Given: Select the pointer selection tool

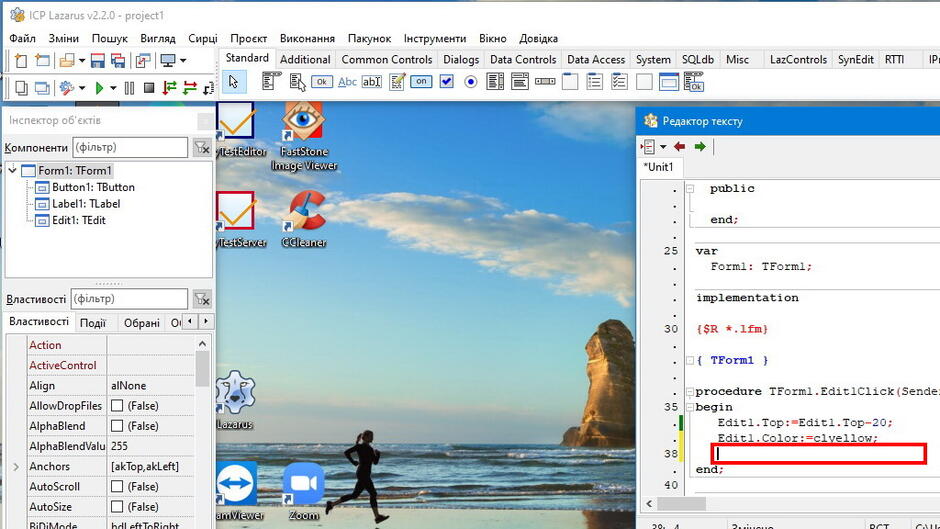Looking at the screenshot, I should [x=234, y=82].
